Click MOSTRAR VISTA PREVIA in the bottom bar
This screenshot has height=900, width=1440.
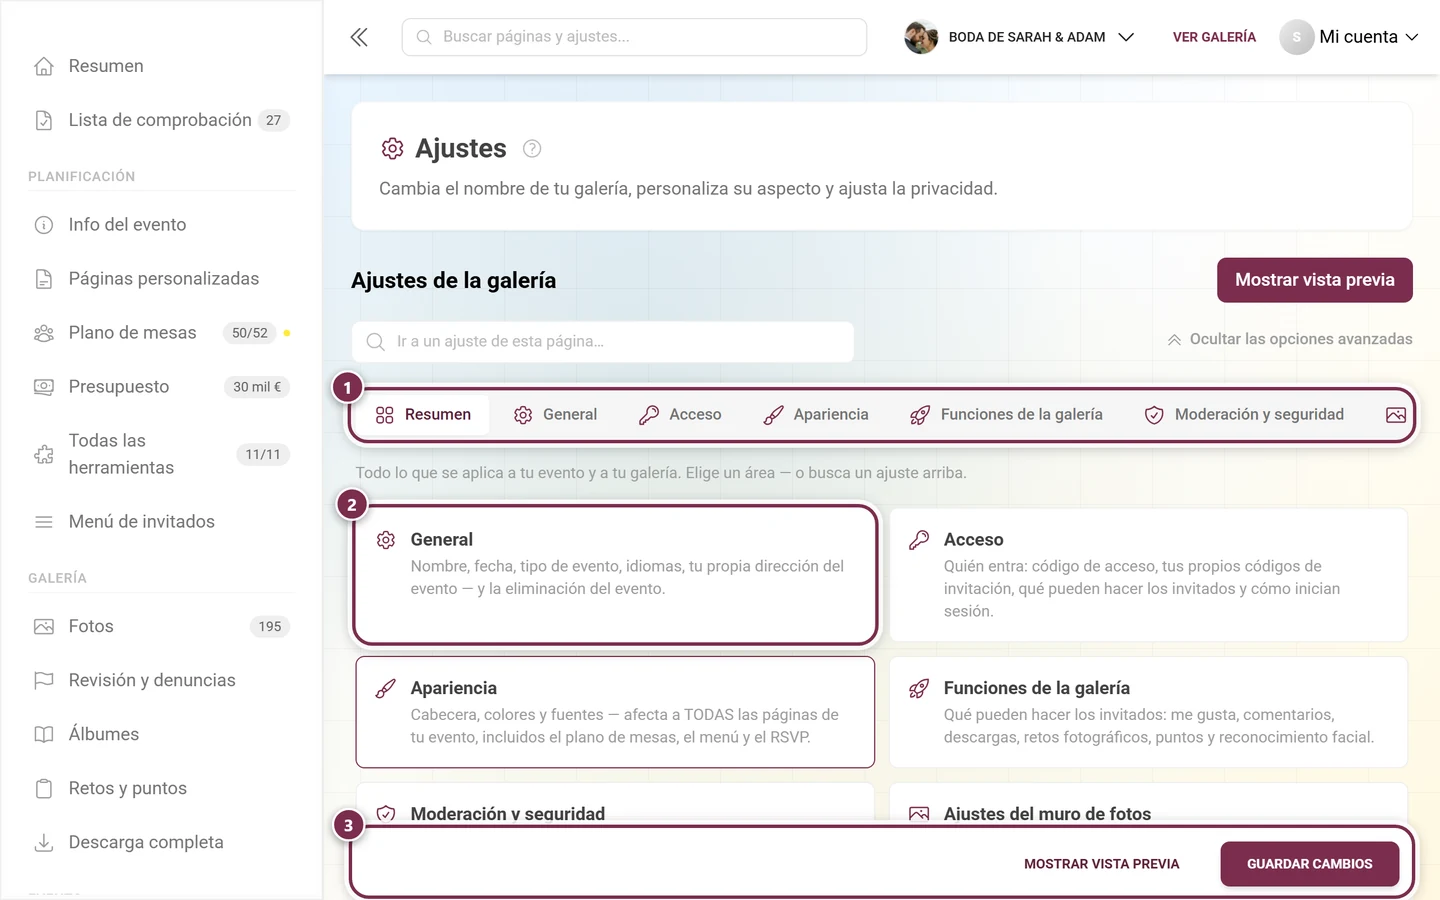pyautogui.click(x=1102, y=864)
